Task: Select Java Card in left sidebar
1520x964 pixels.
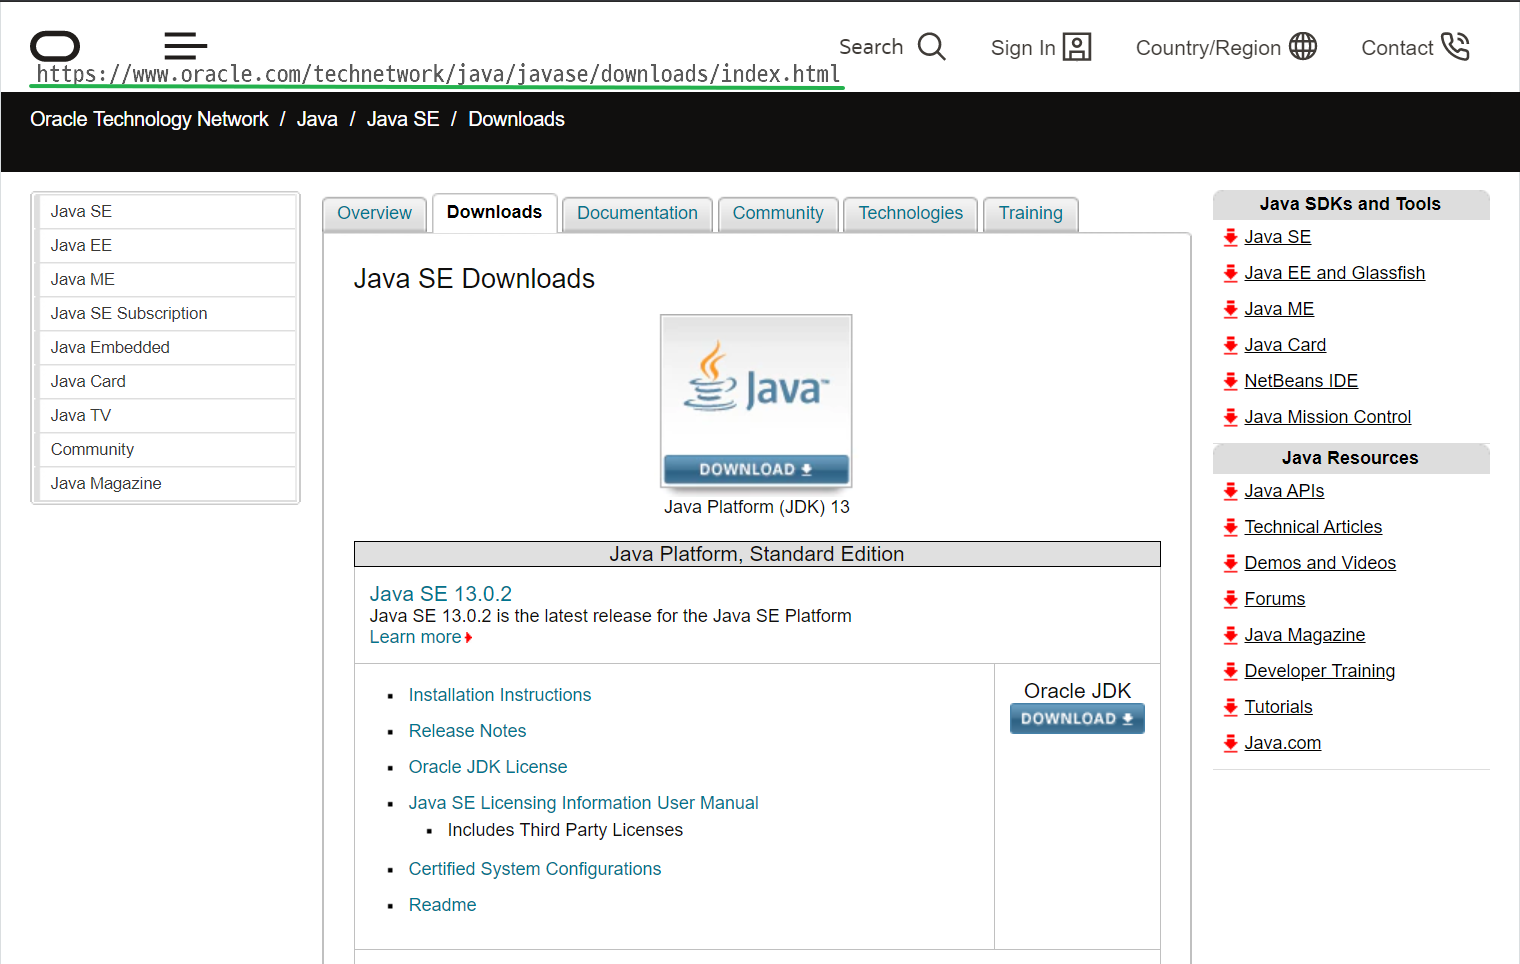Action: coord(166,382)
